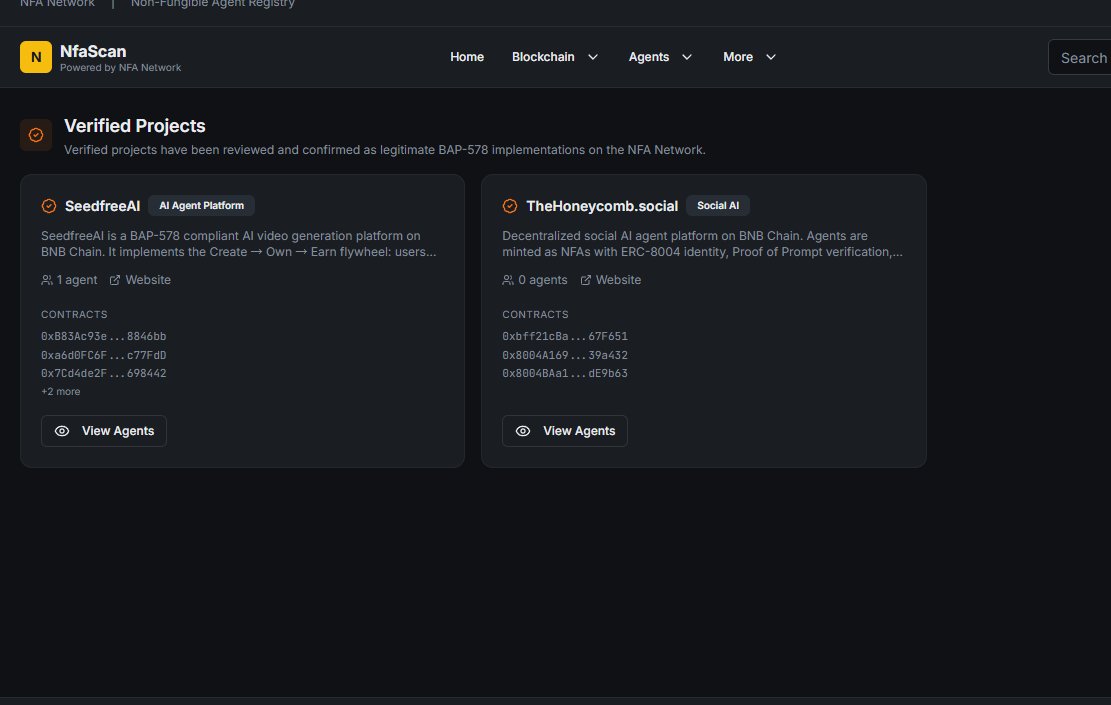Click the verified check icon beside SeedfreeAI
The height and width of the screenshot is (705, 1111).
point(49,206)
